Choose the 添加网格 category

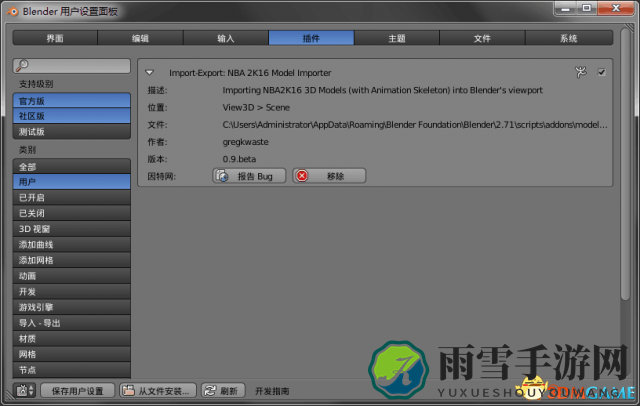72,260
